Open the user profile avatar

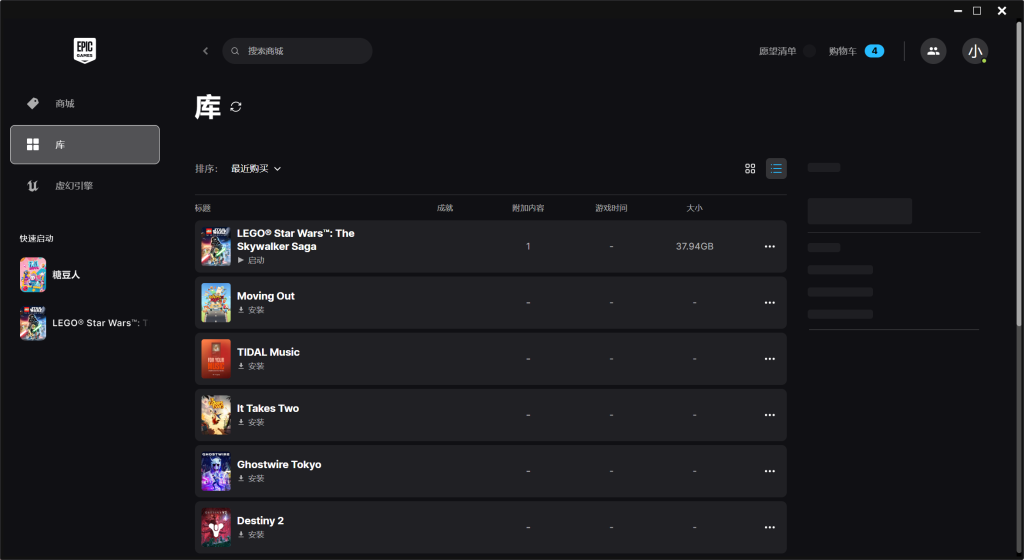[975, 51]
